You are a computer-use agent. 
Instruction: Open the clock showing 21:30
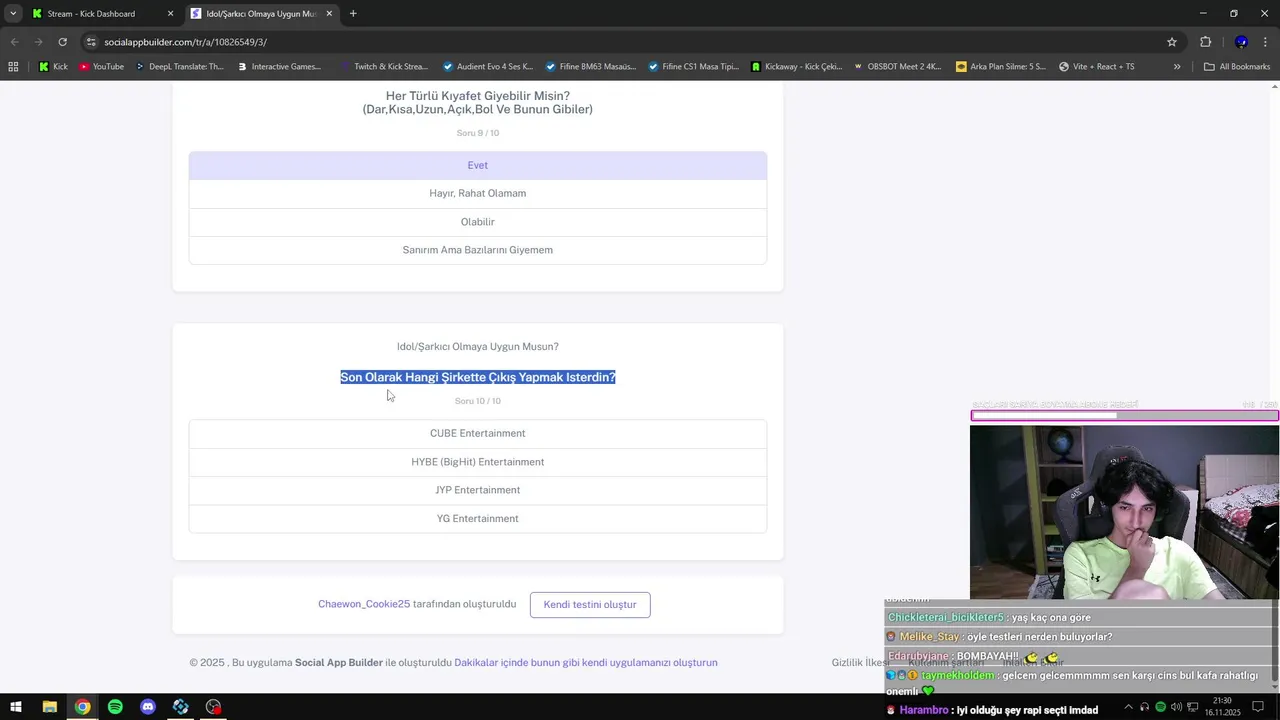tap(1222, 707)
